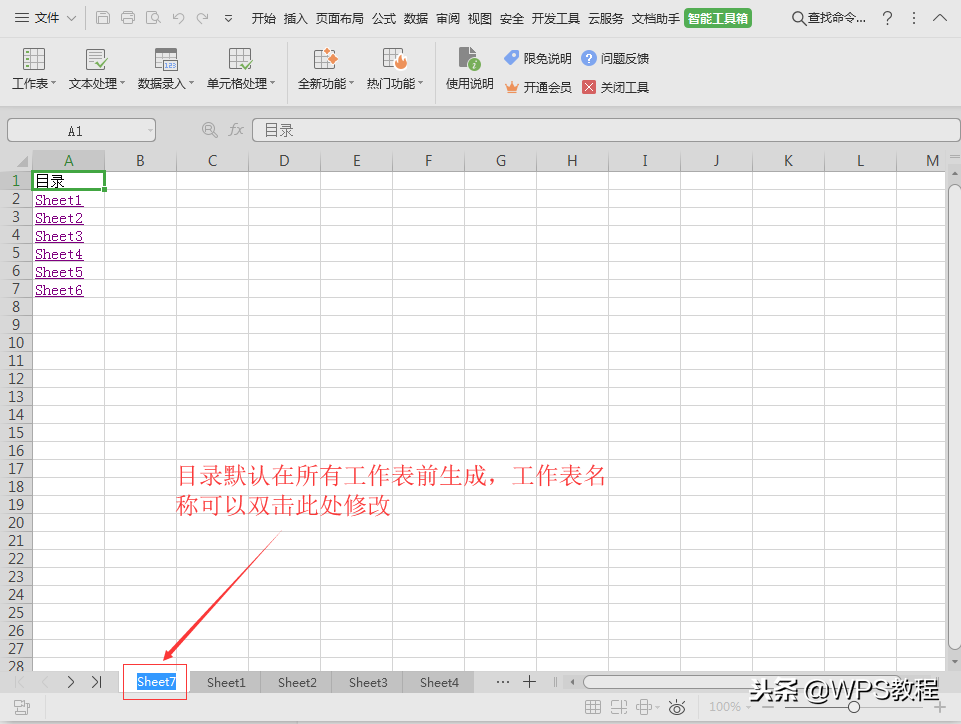This screenshot has height=724, width=961.
Task: Open the 全新功能 dropdown
Action: 325,69
